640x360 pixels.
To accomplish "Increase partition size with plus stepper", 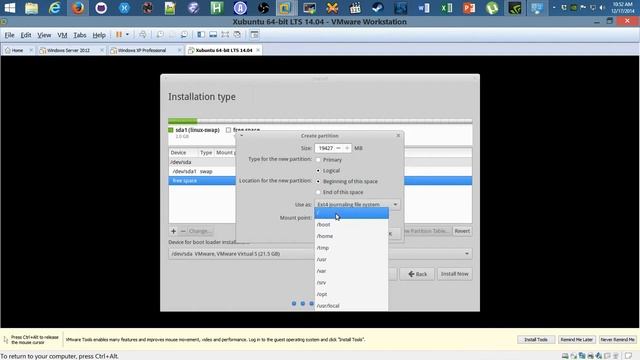I will click(x=347, y=148).
